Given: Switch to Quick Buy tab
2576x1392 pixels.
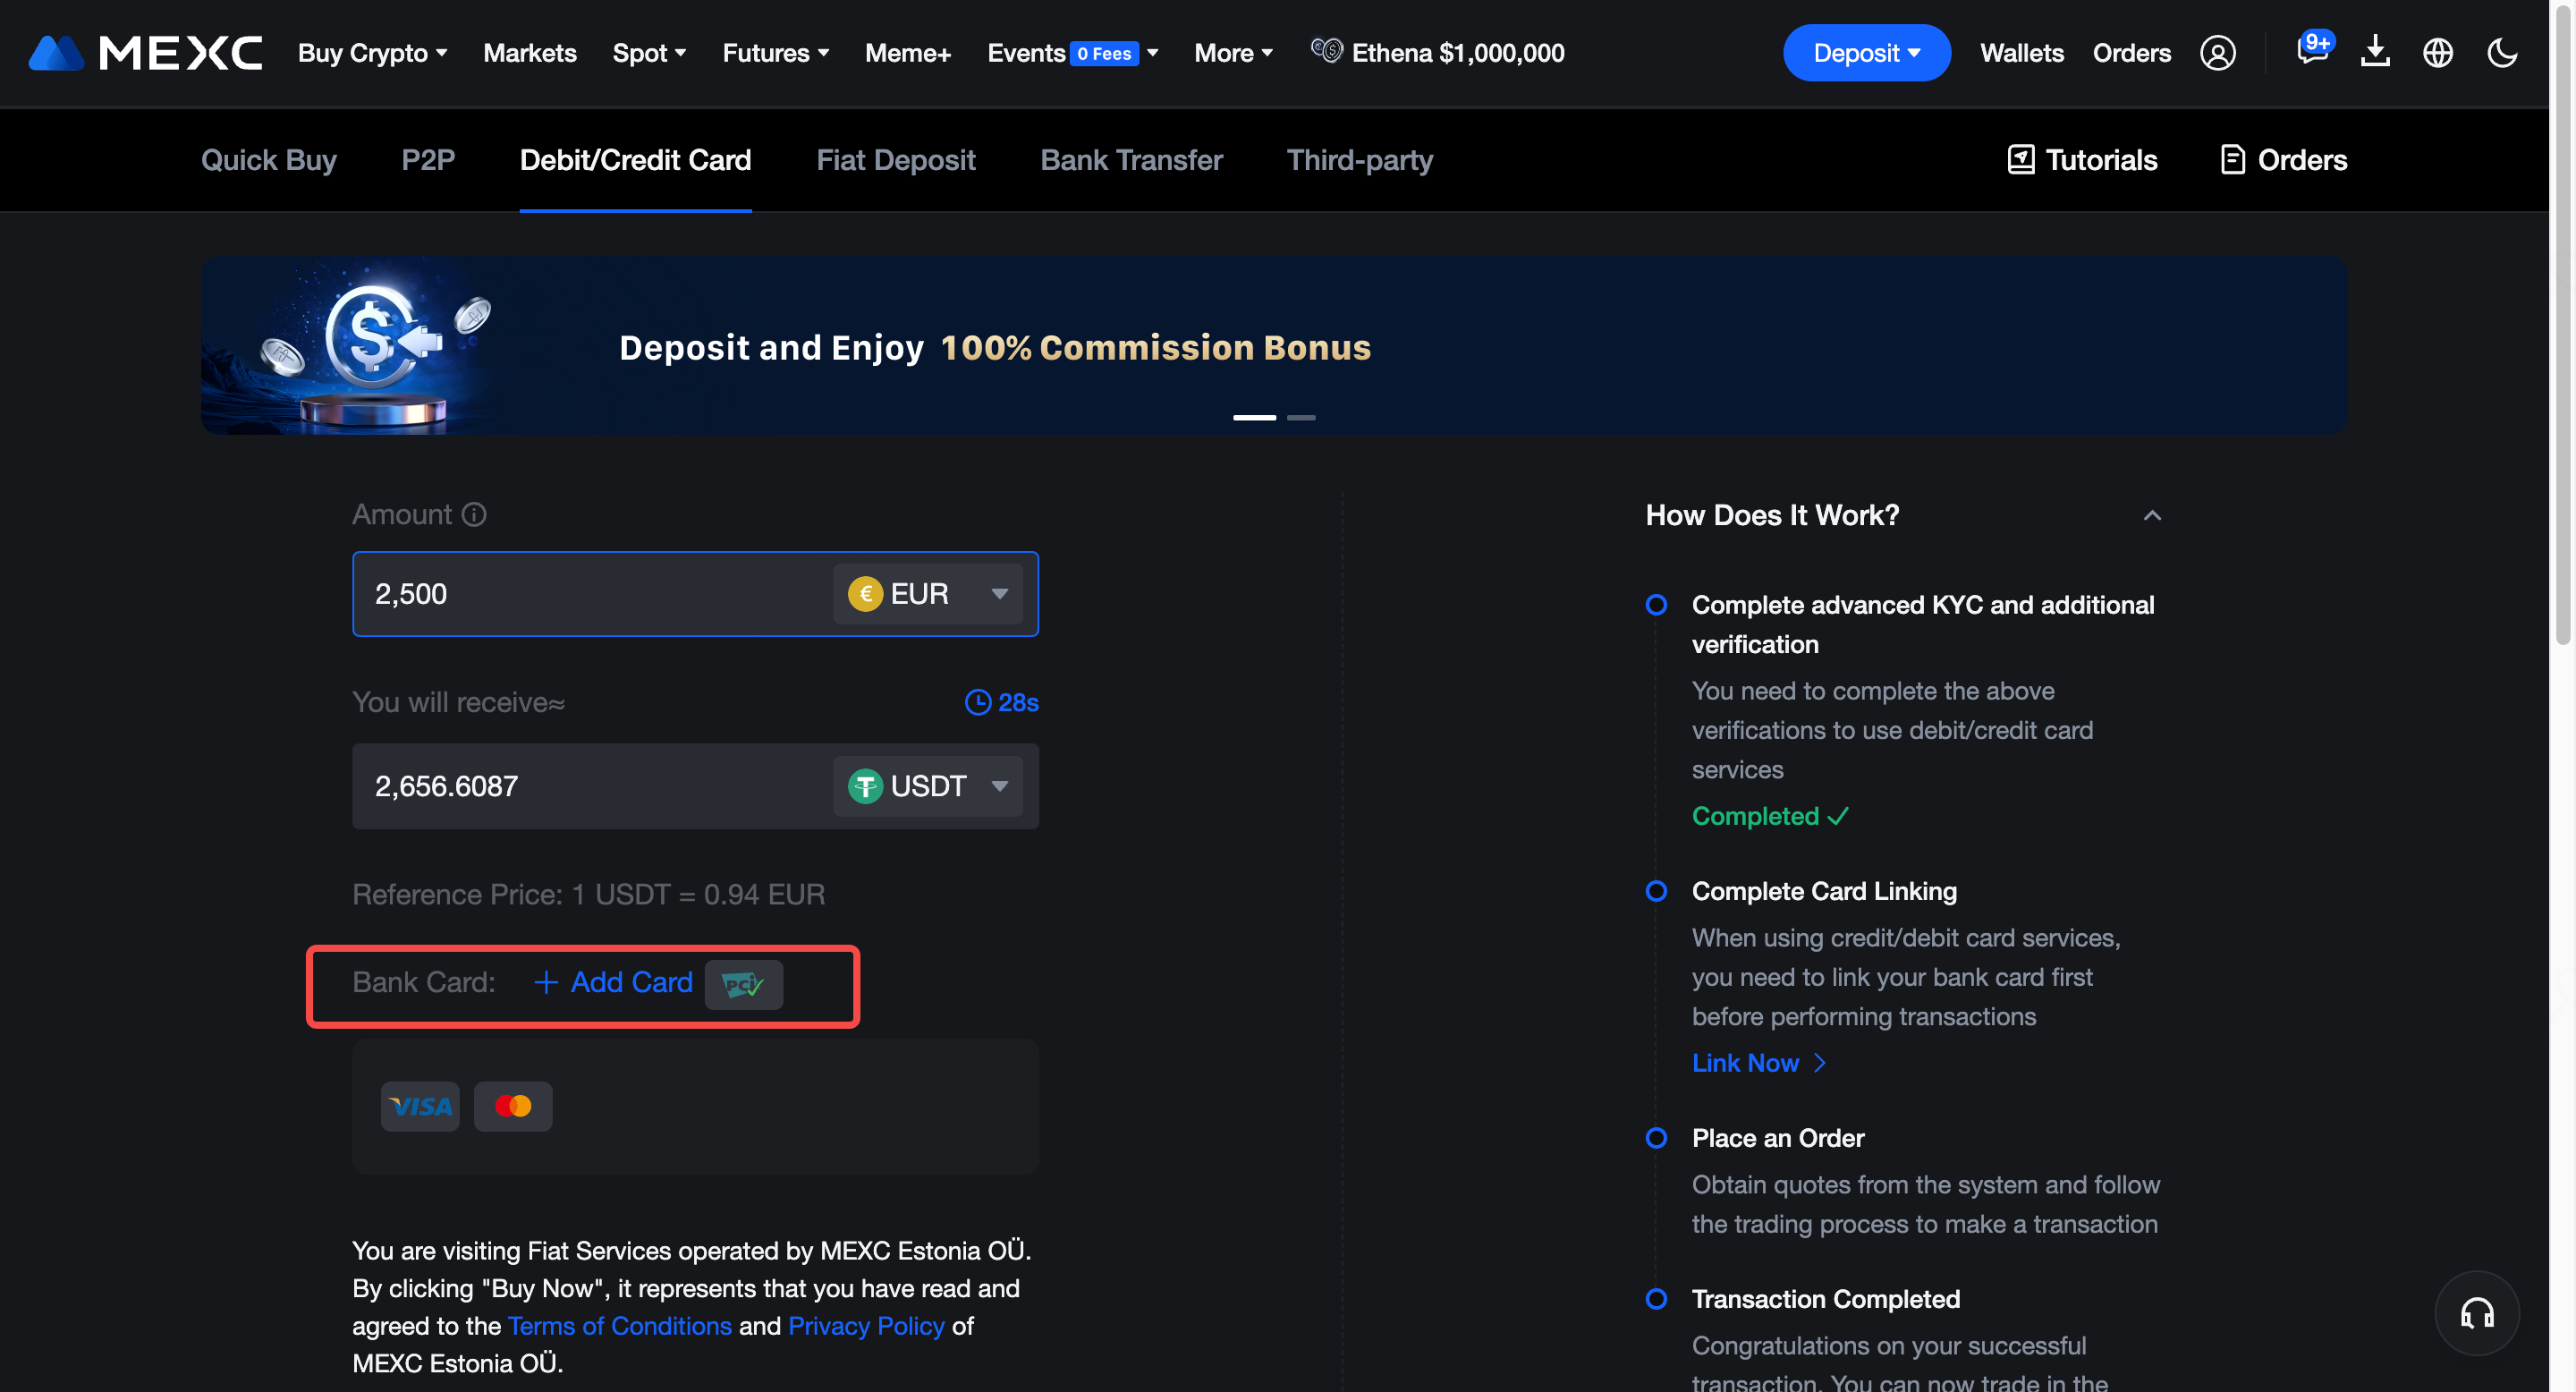Looking at the screenshot, I should pos(269,160).
